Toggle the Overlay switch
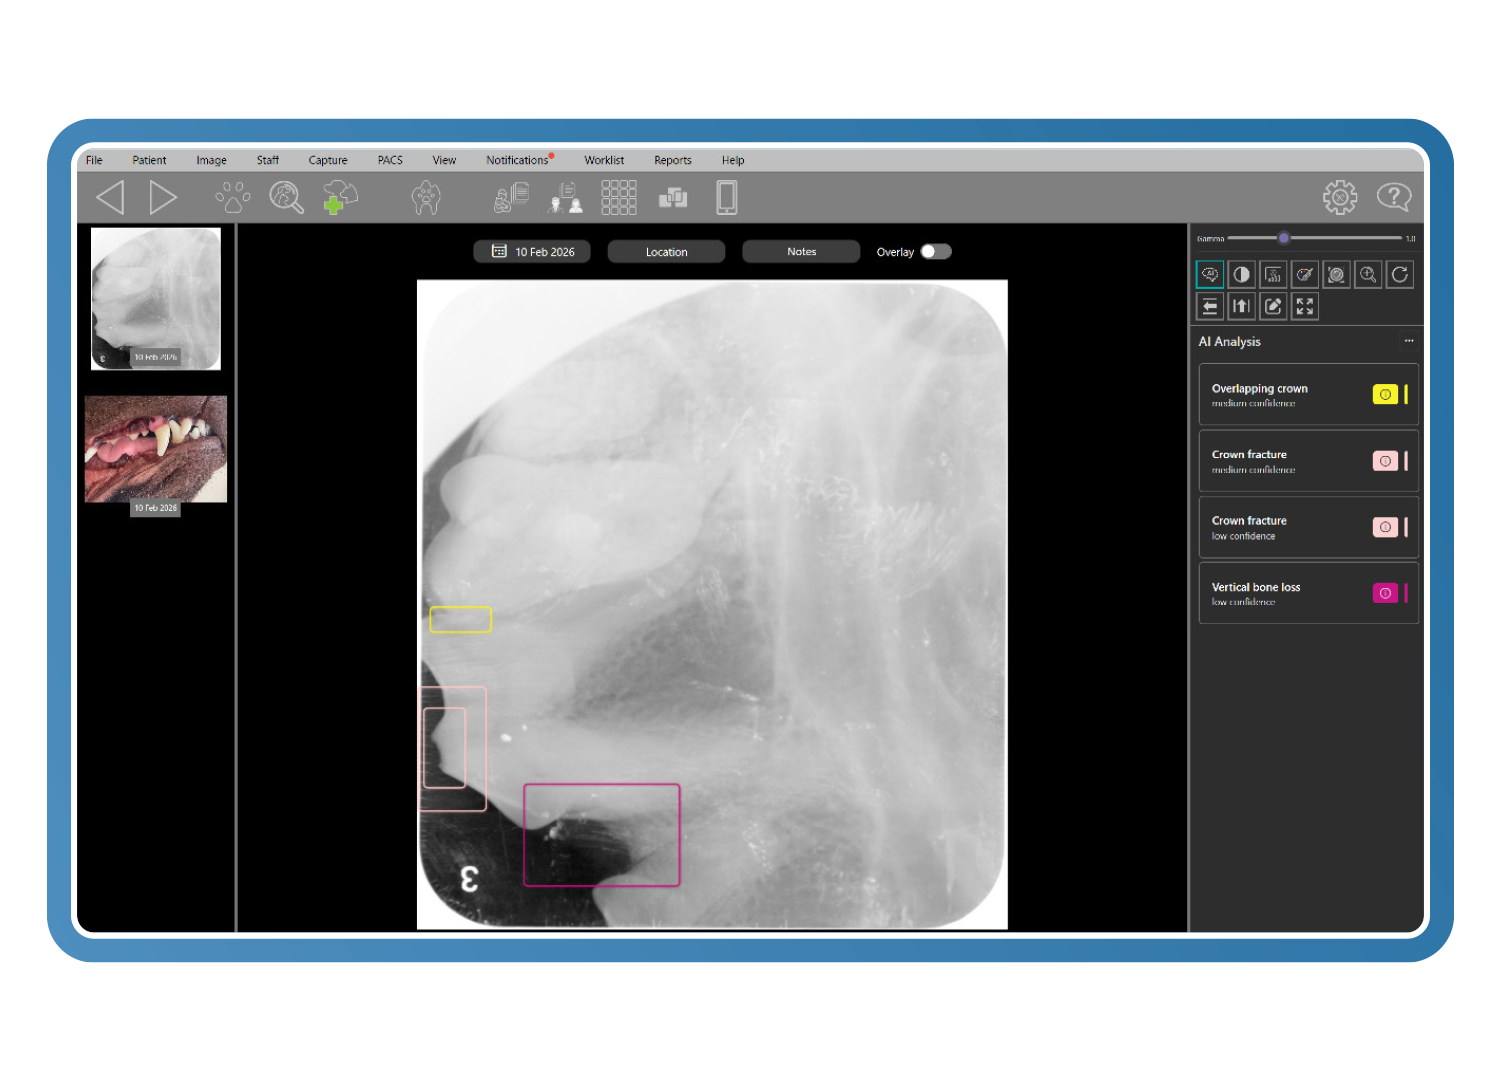The width and height of the screenshot is (1500, 1080). [x=934, y=251]
